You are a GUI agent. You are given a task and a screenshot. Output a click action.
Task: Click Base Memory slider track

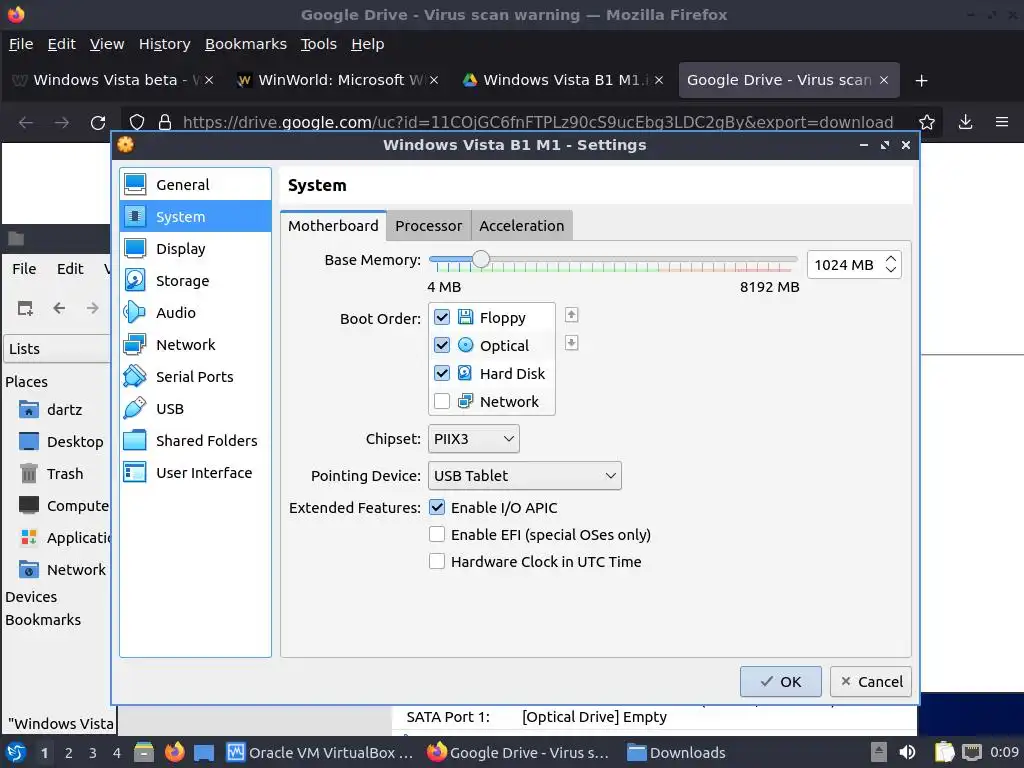tap(613, 260)
